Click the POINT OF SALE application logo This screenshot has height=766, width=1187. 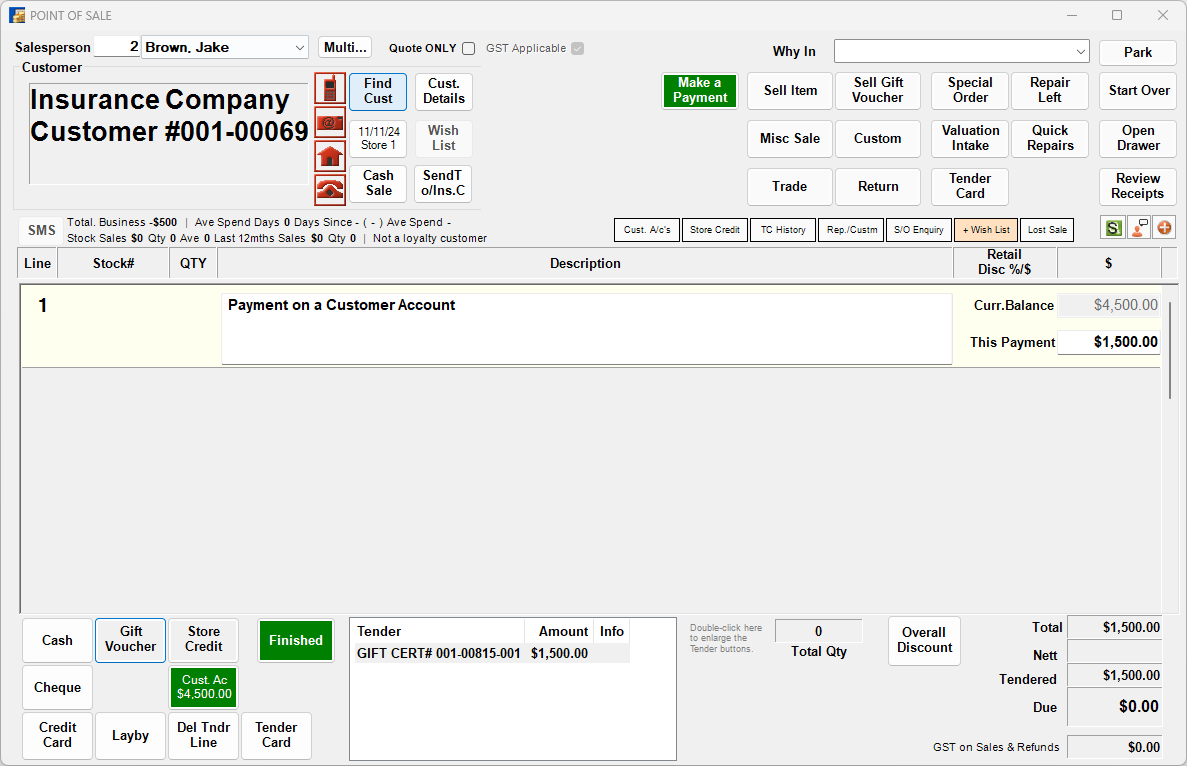click(x=17, y=15)
